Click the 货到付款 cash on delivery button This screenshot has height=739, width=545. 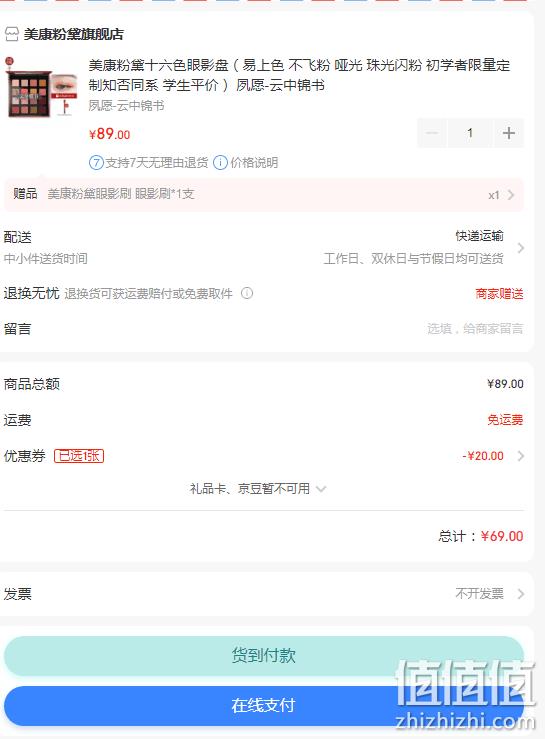click(x=264, y=656)
